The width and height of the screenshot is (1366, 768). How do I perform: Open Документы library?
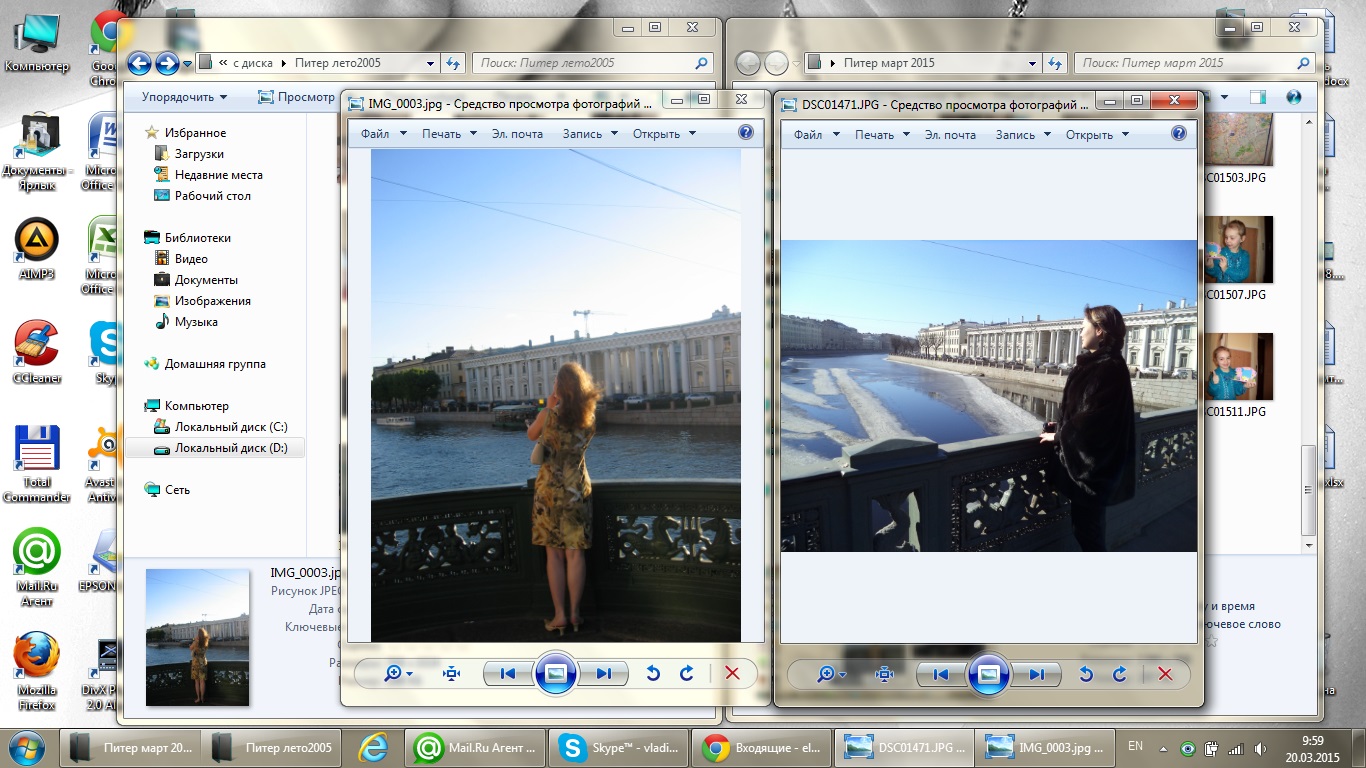click(196, 280)
